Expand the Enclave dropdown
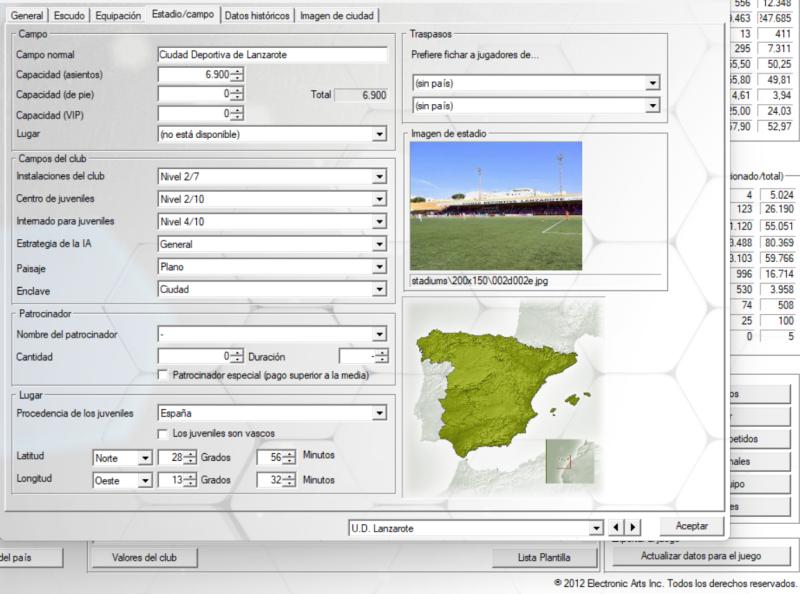 pyautogui.click(x=379, y=289)
